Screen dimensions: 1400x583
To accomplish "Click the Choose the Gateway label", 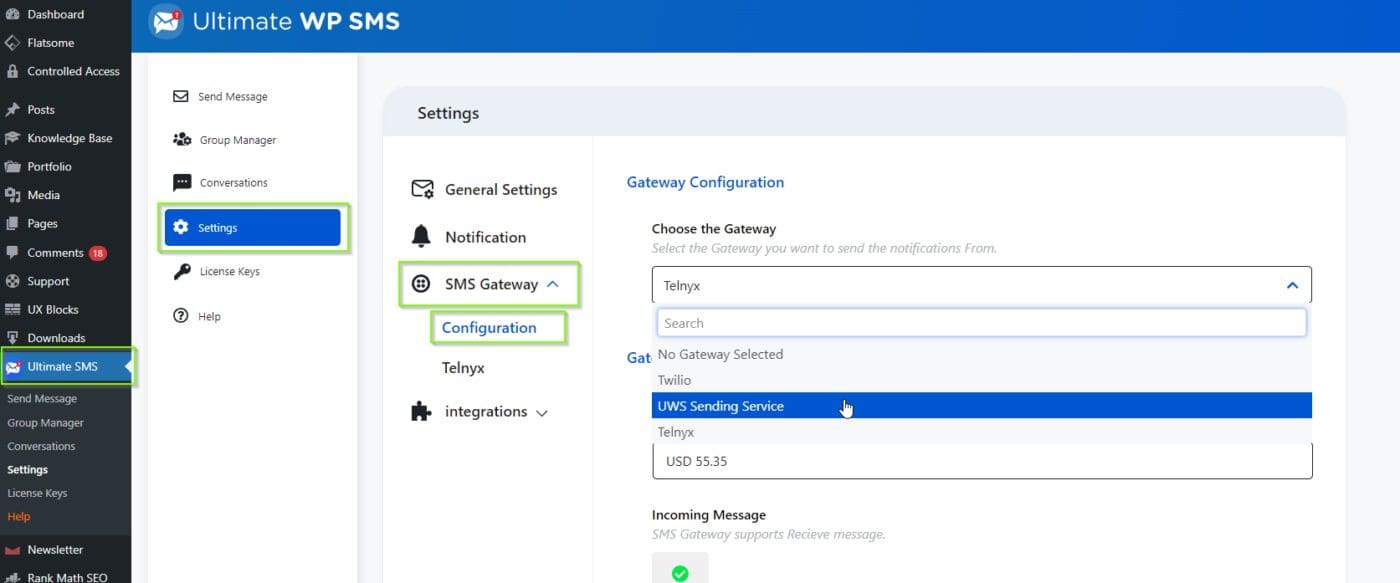I will tap(714, 229).
